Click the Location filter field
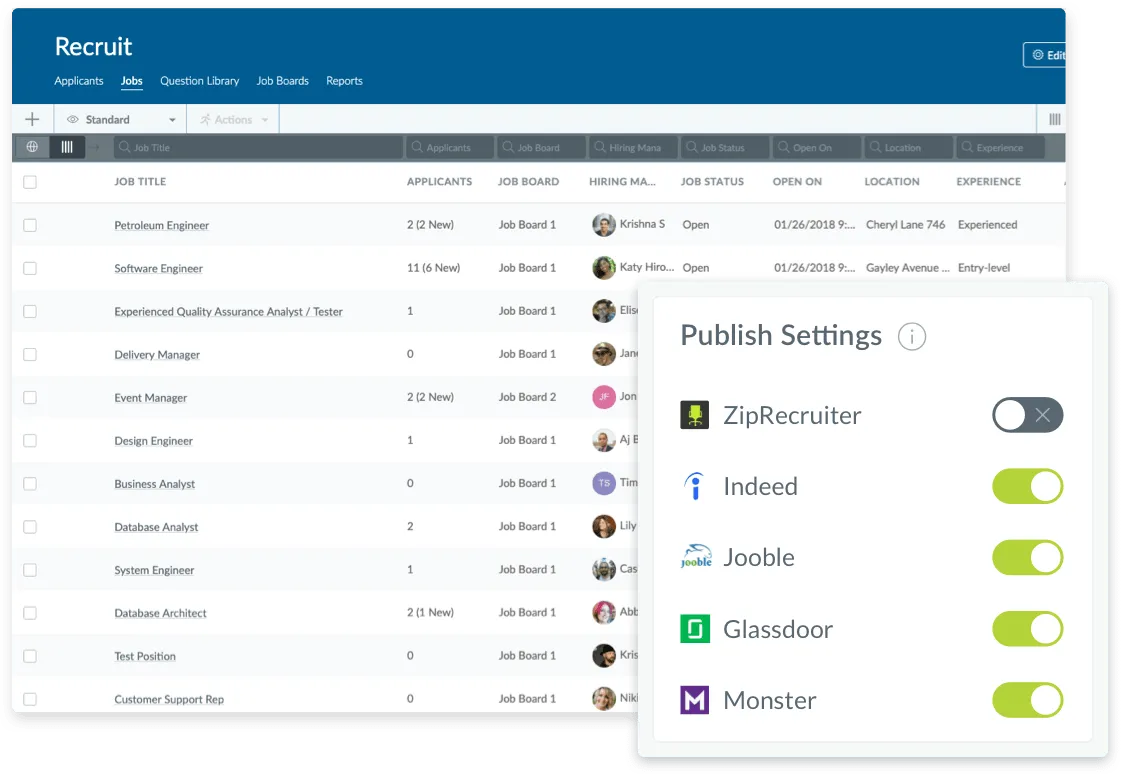Image resolution: width=1122 pixels, height=774 pixels. tap(909, 147)
